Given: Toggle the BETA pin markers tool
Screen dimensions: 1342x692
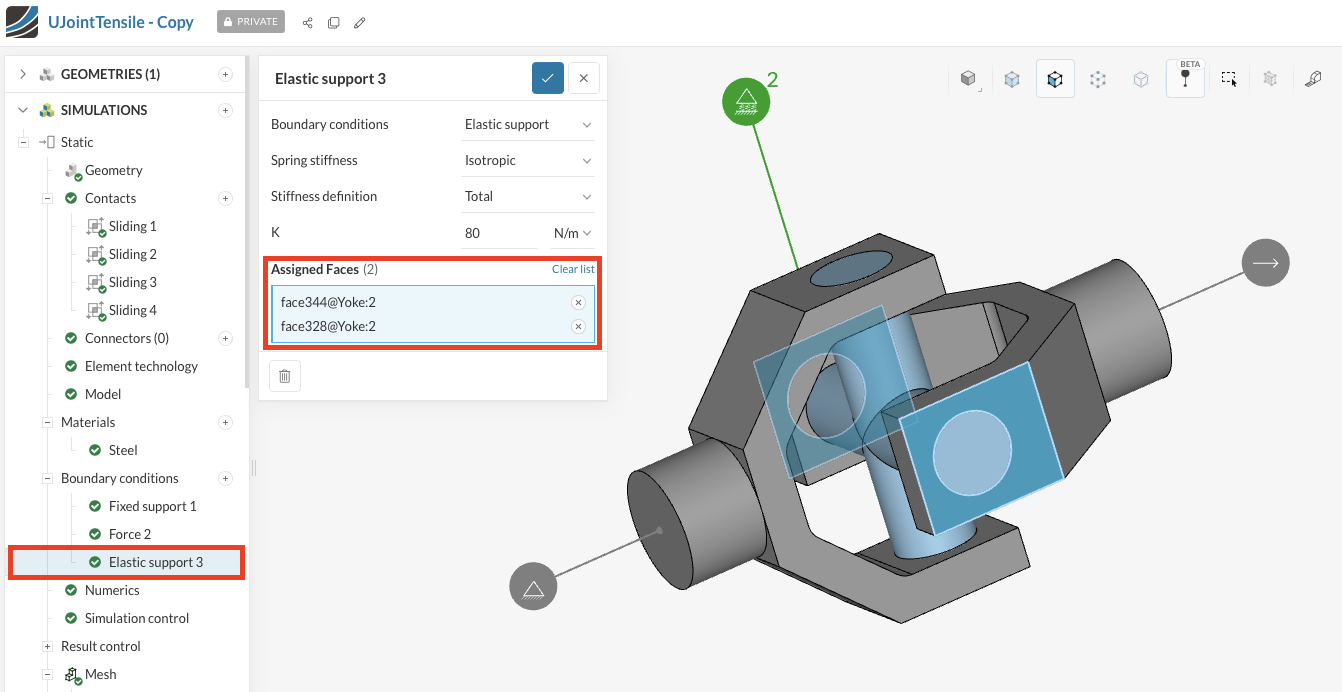Looking at the screenshot, I should tap(1185, 78).
